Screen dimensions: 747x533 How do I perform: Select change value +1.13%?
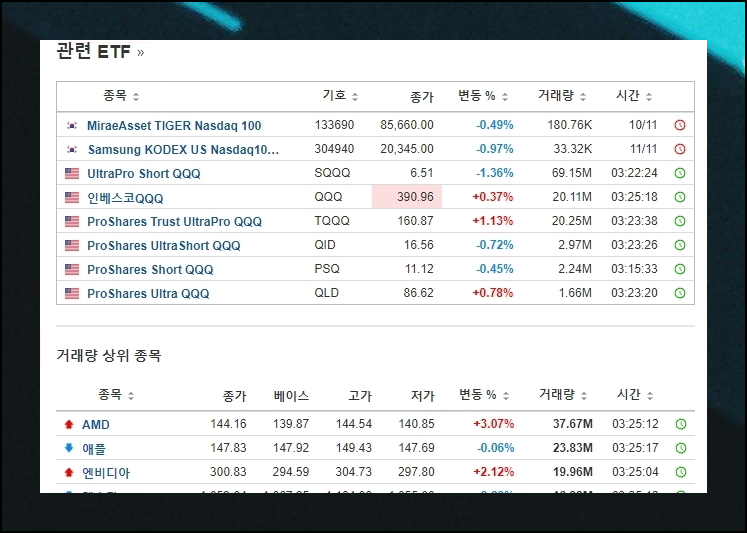(x=493, y=221)
